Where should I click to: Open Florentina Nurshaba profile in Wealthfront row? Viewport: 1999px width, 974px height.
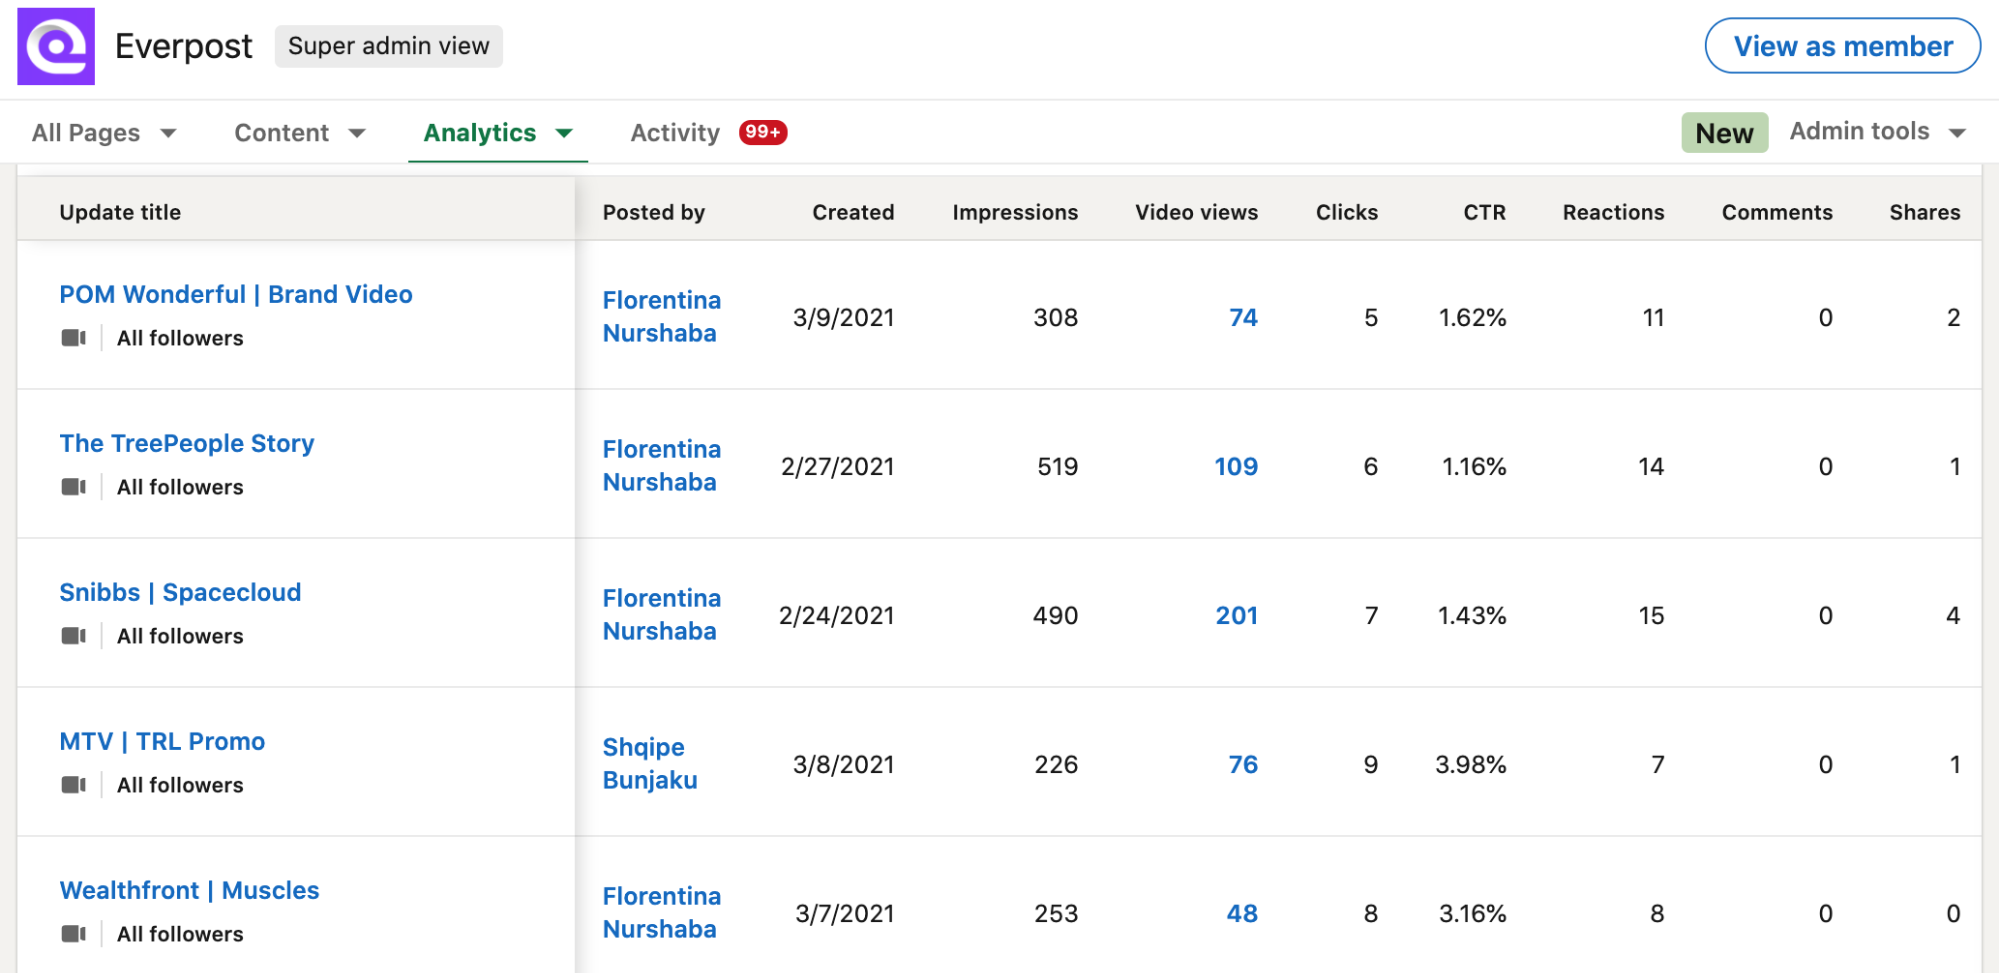pos(662,913)
